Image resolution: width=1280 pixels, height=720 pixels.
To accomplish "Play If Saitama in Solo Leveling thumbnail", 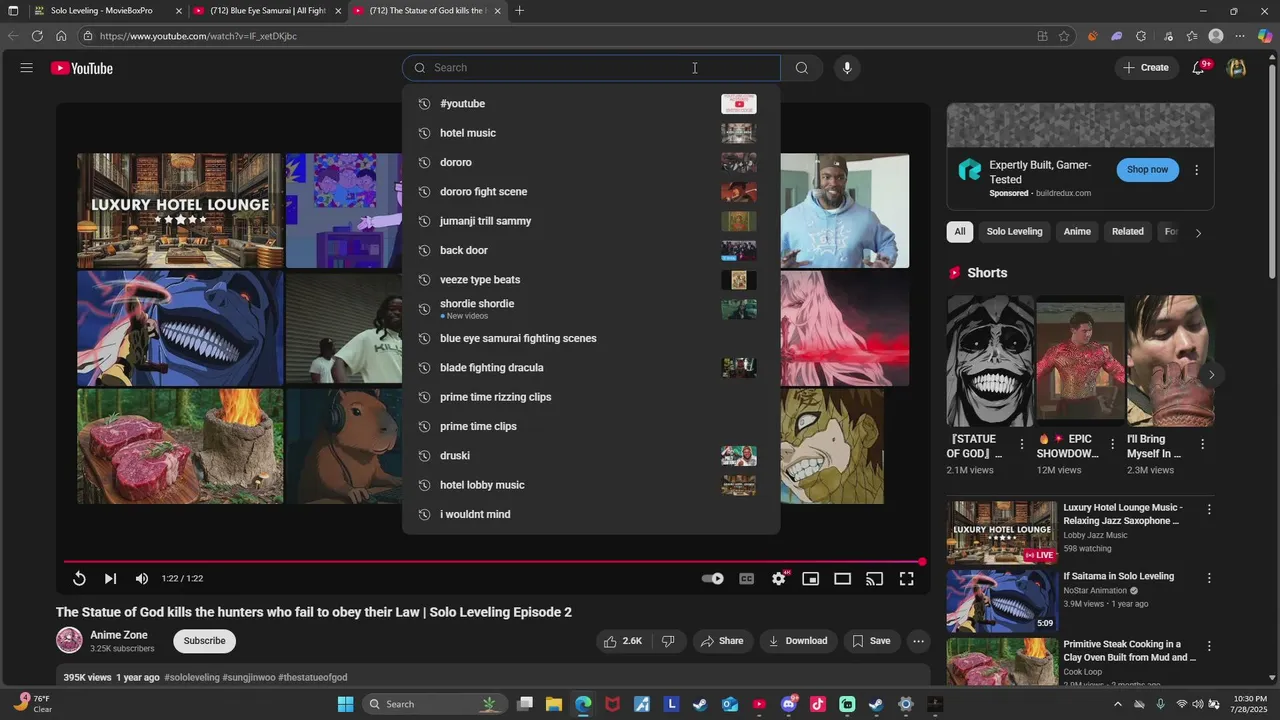I will tap(1001, 601).
